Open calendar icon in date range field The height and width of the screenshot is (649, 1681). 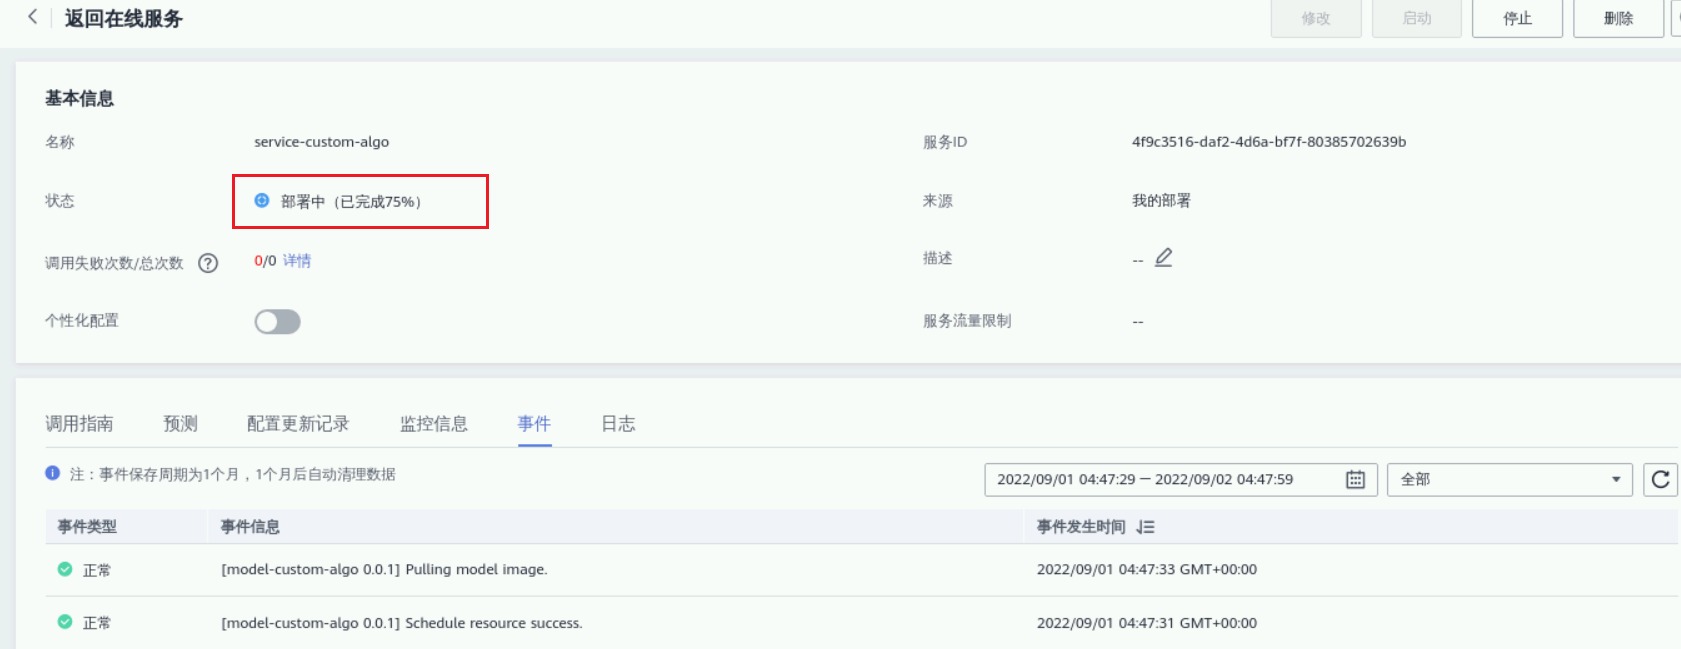pyautogui.click(x=1355, y=480)
